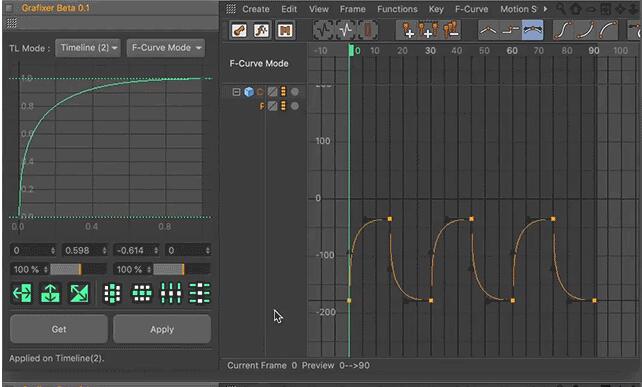Click the dashed-frame vertical bar toolbar icon

tap(368, 30)
